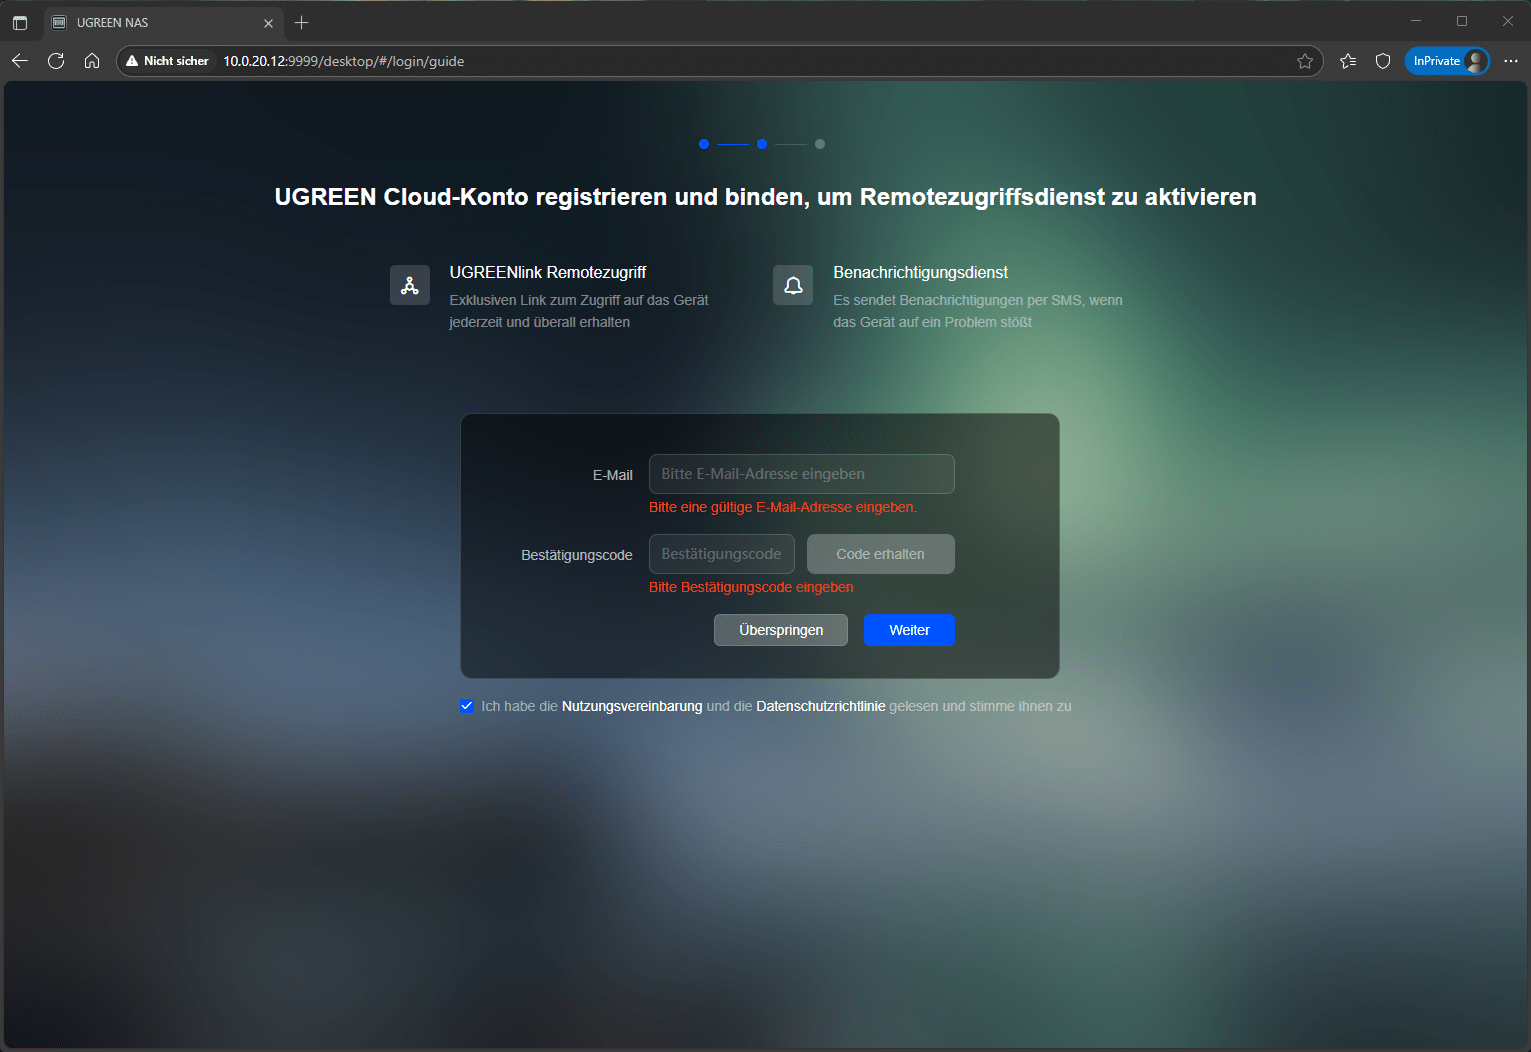Screen dimensions: 1531x1052
Task: Reload the page with the refresh icon
Action: [56, 61]
